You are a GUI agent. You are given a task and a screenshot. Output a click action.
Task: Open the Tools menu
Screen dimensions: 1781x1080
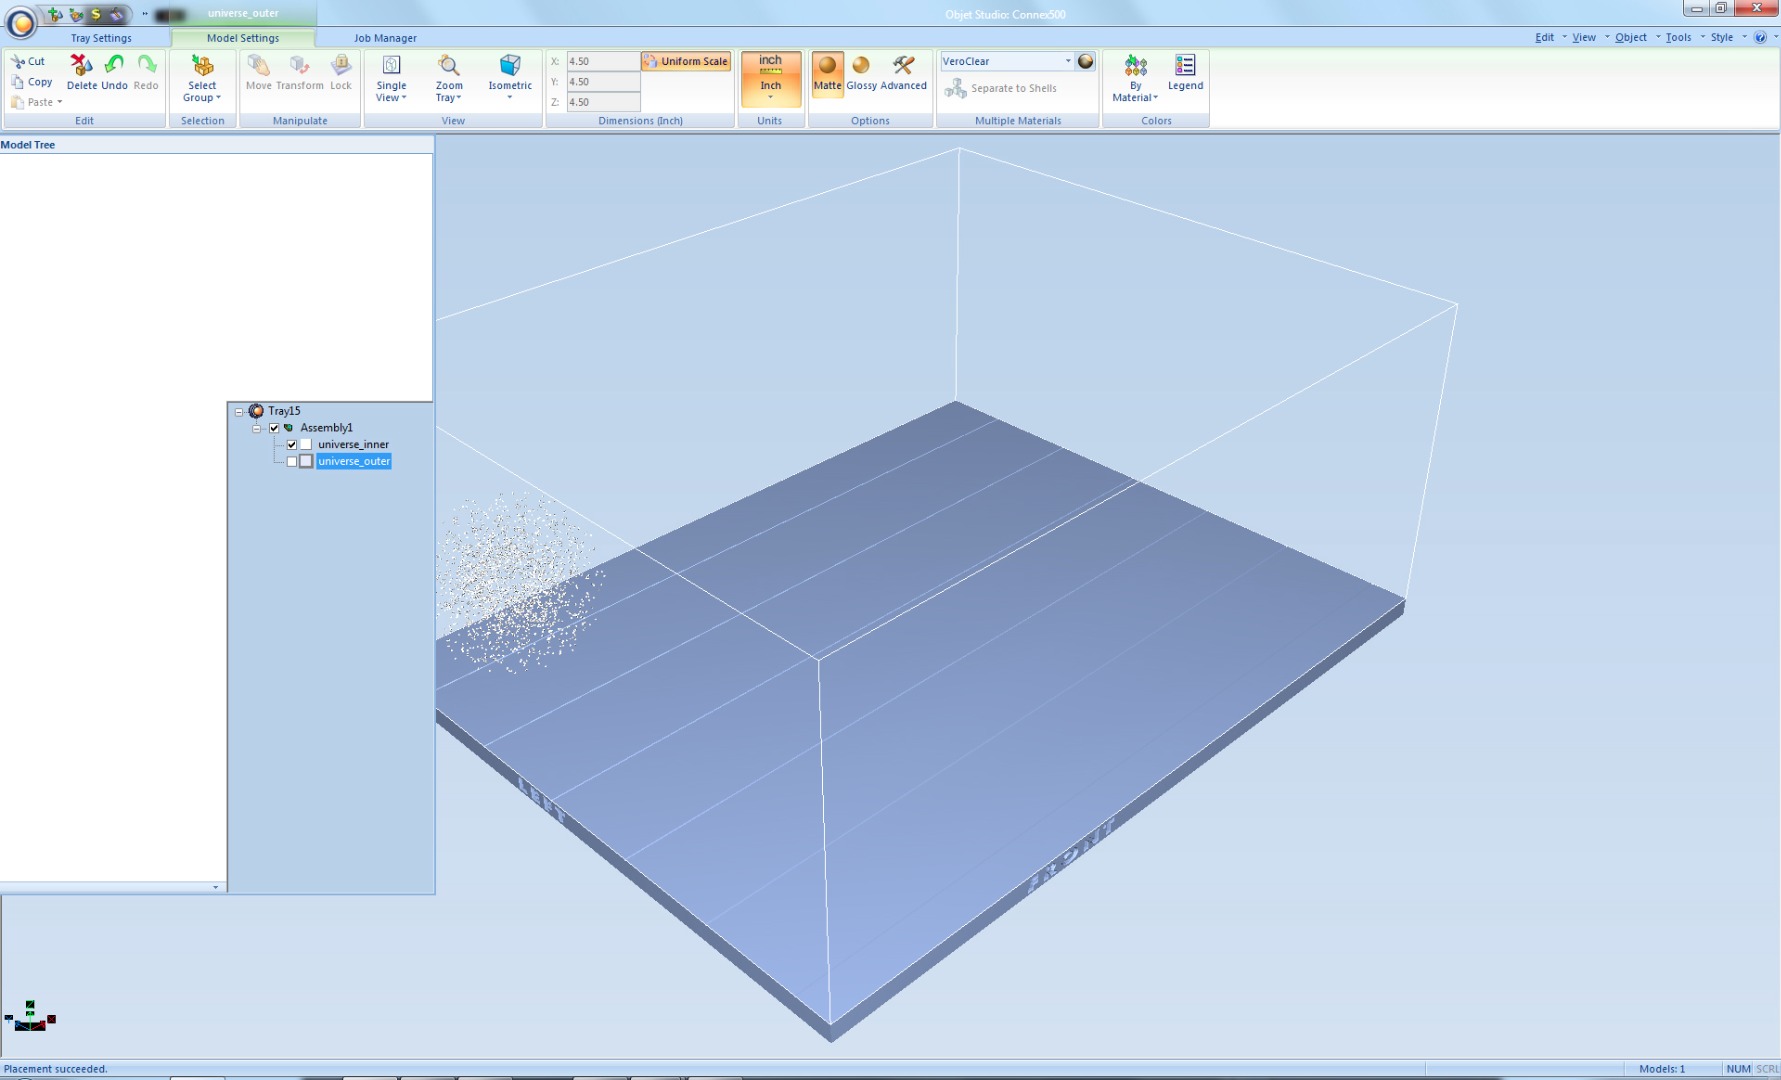1678,37
